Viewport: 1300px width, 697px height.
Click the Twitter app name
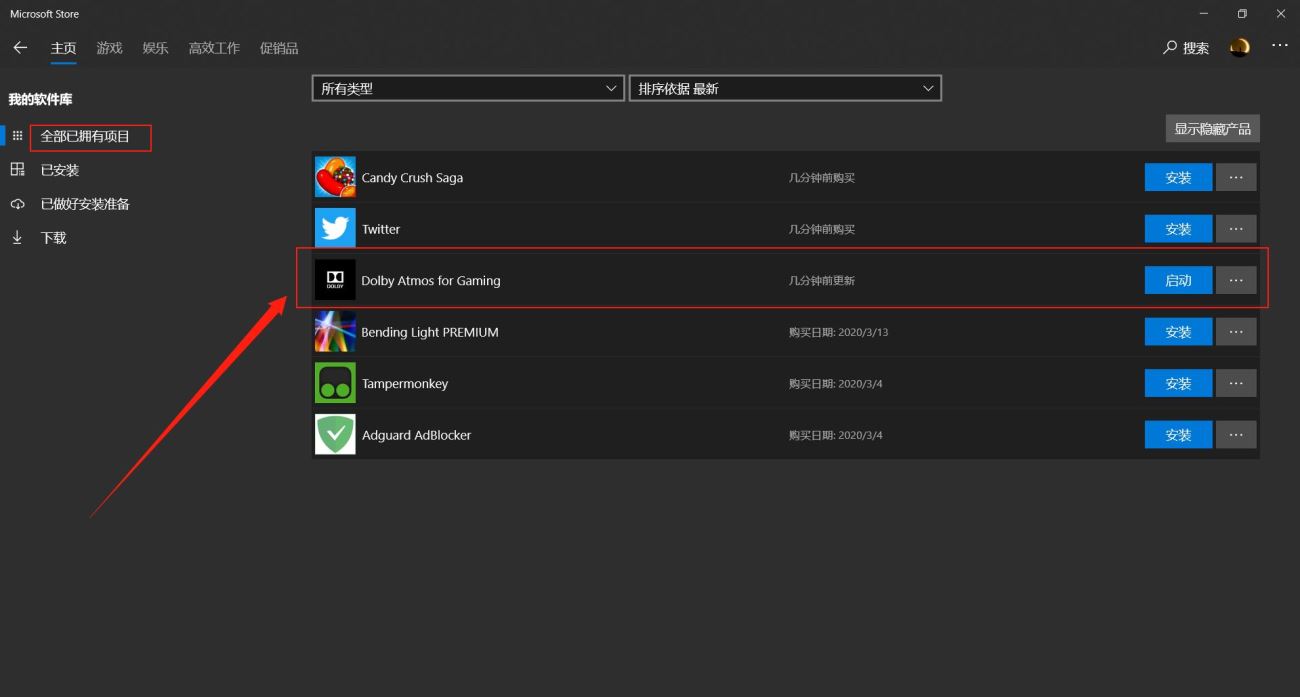click(x=381, y=229)
